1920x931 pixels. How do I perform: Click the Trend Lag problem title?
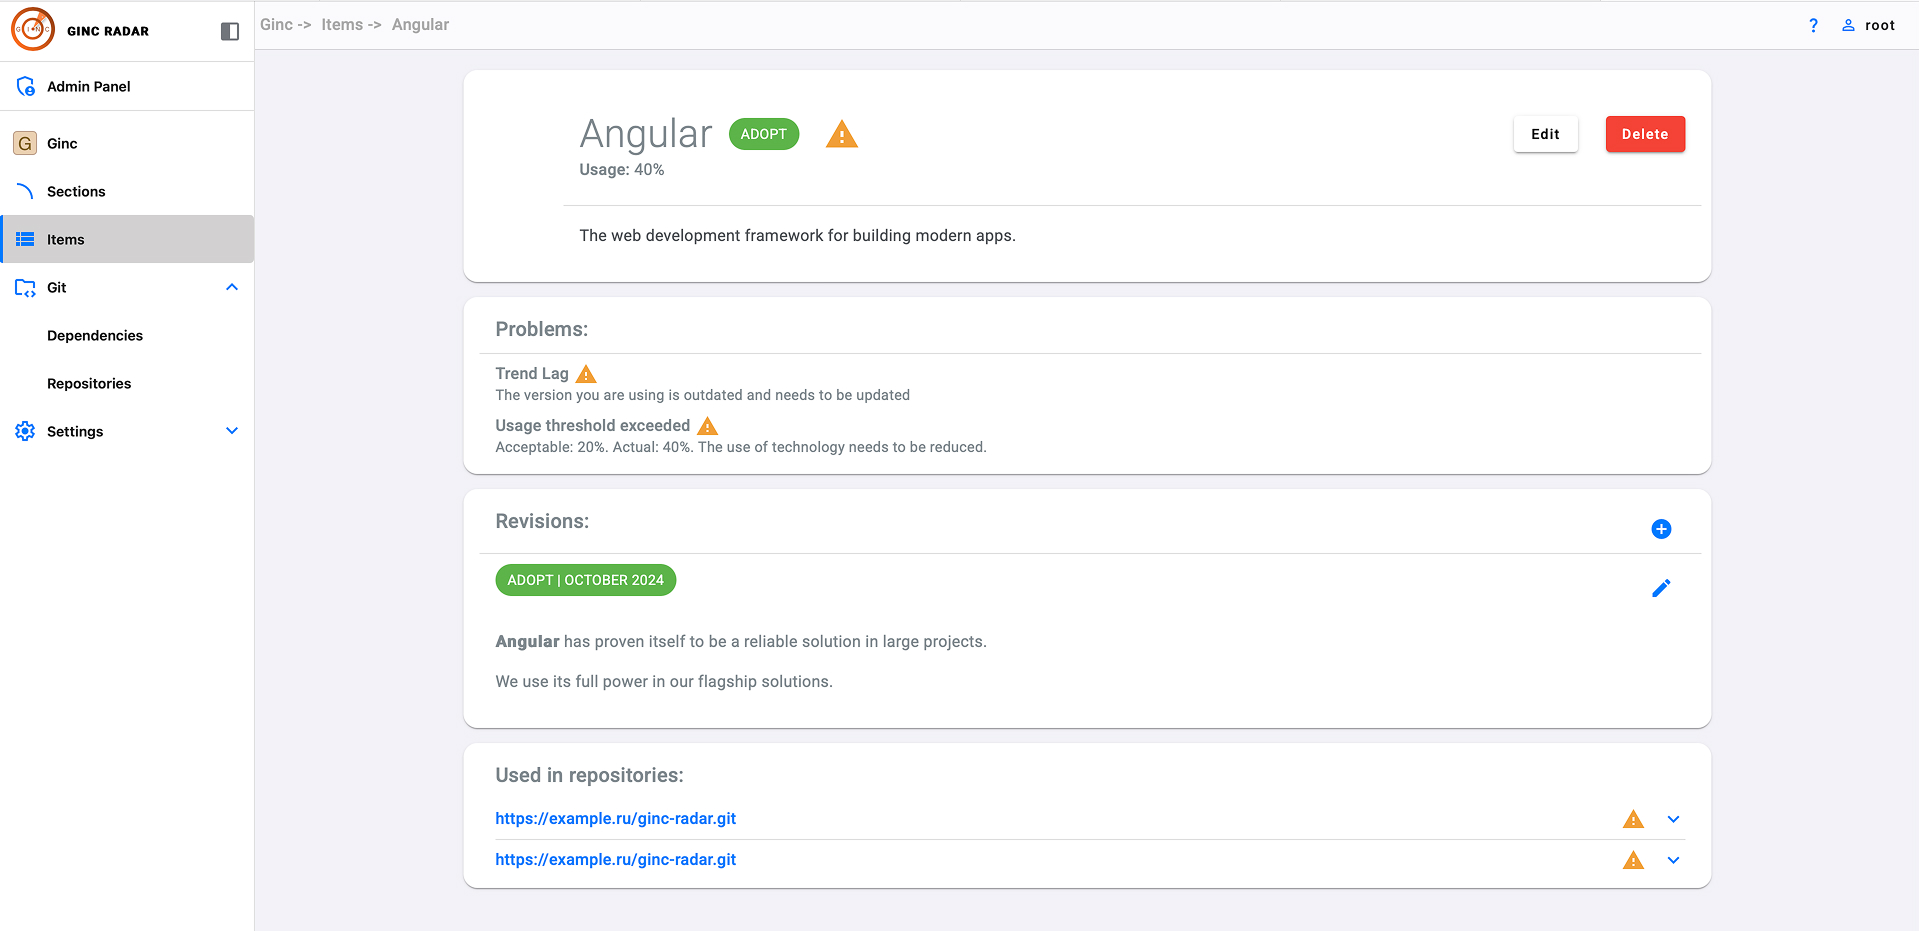click(532, 373)
